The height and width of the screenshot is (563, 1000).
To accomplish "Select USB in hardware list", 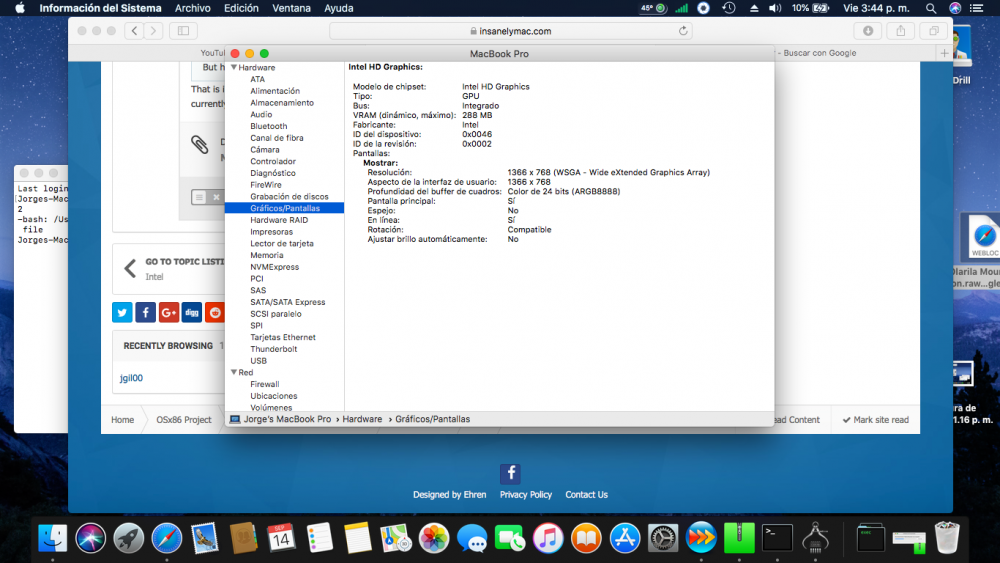I will click(258, 361).
